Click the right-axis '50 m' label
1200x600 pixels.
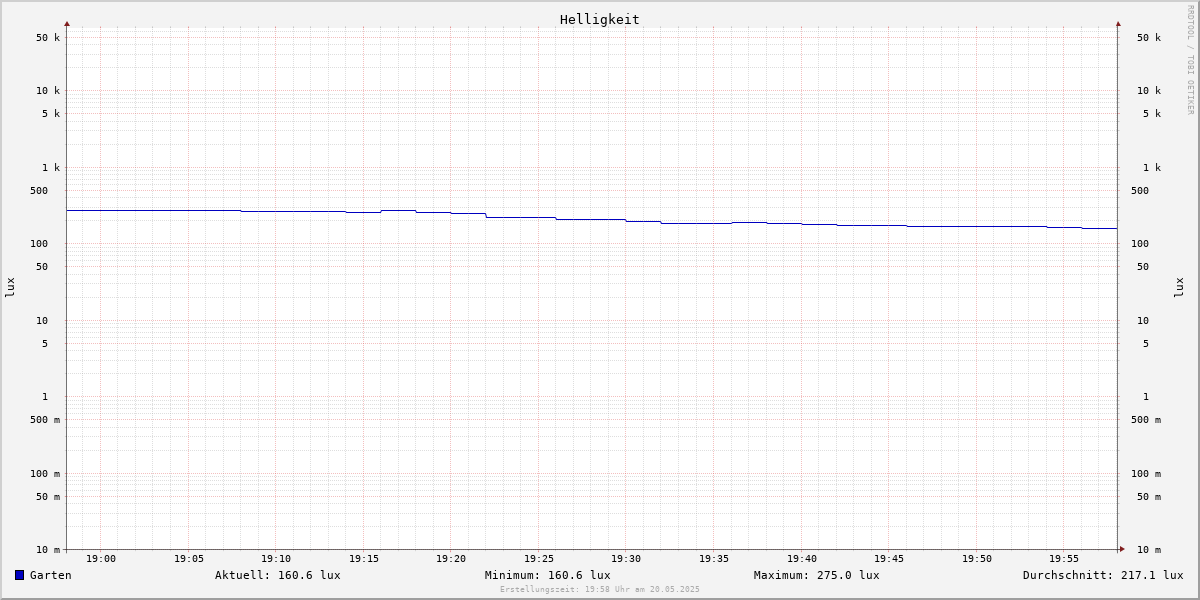pos(1149,497)
